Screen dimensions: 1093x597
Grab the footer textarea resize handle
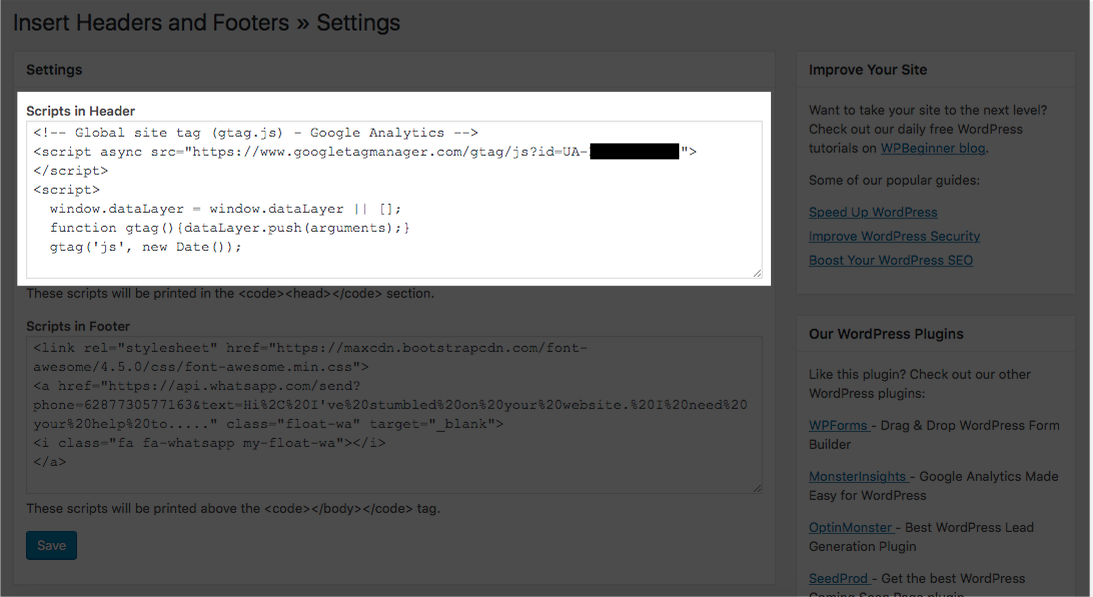(x=757, y=488)
